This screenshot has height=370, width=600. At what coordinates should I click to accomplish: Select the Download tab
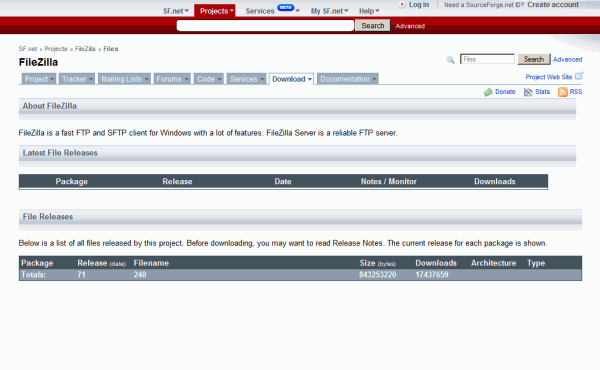pos(292,79)
